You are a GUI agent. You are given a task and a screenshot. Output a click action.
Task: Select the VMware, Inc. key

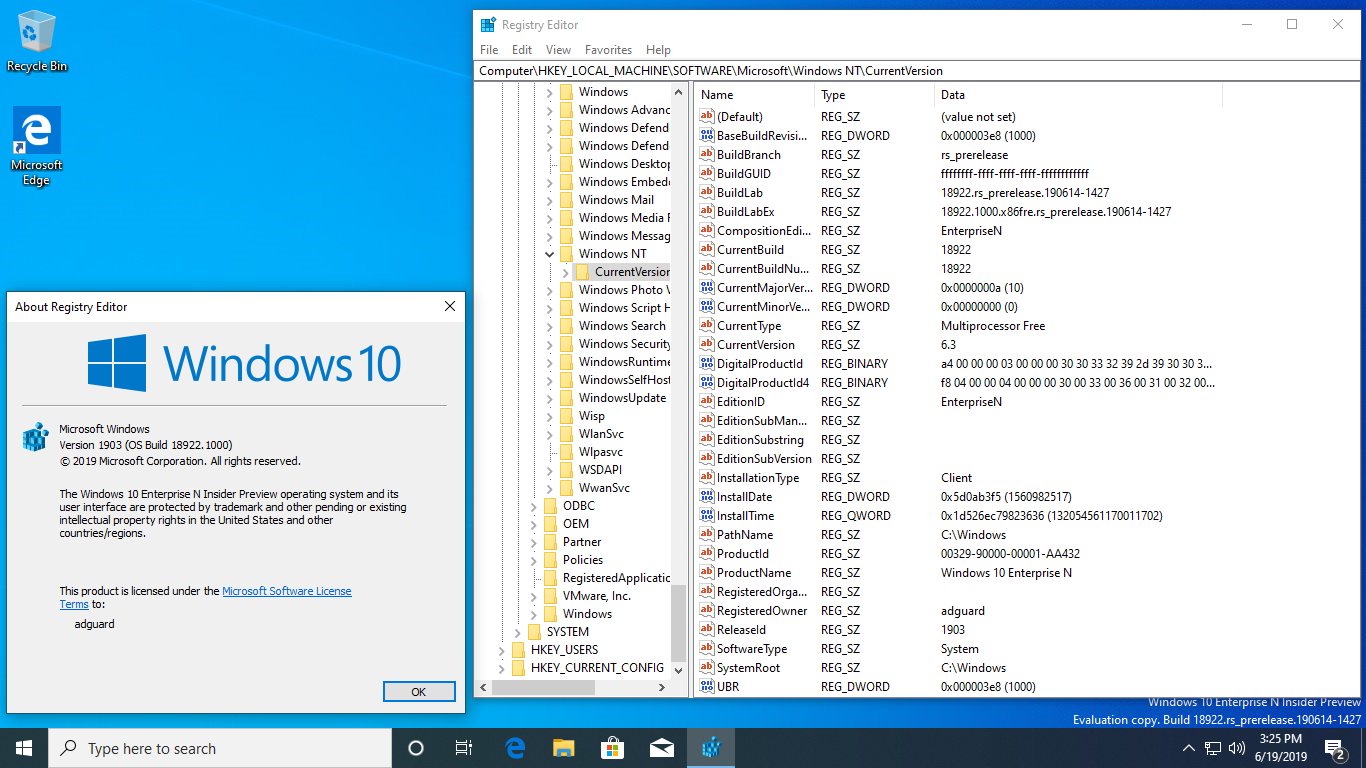(x=597, y=596)
